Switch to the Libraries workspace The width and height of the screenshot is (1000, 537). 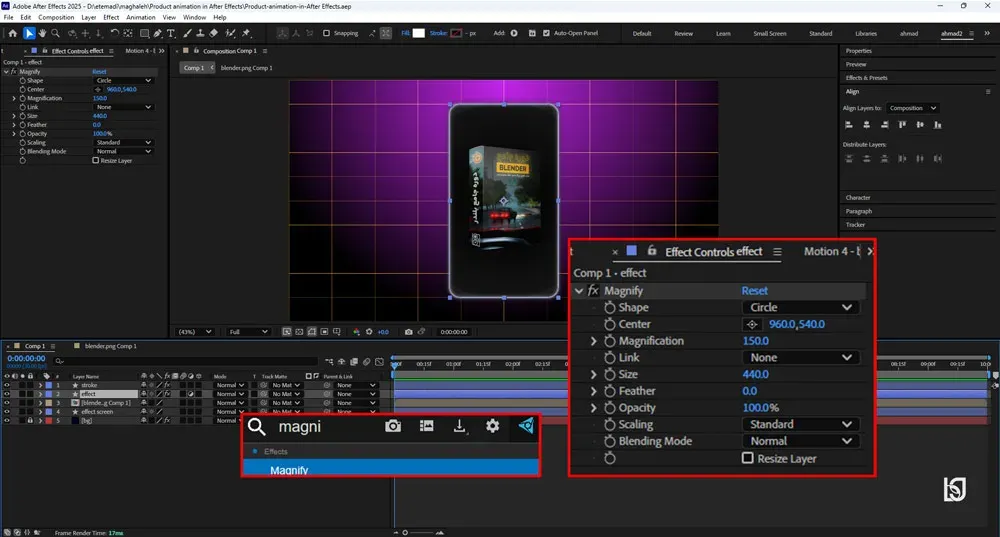[866, 33]
